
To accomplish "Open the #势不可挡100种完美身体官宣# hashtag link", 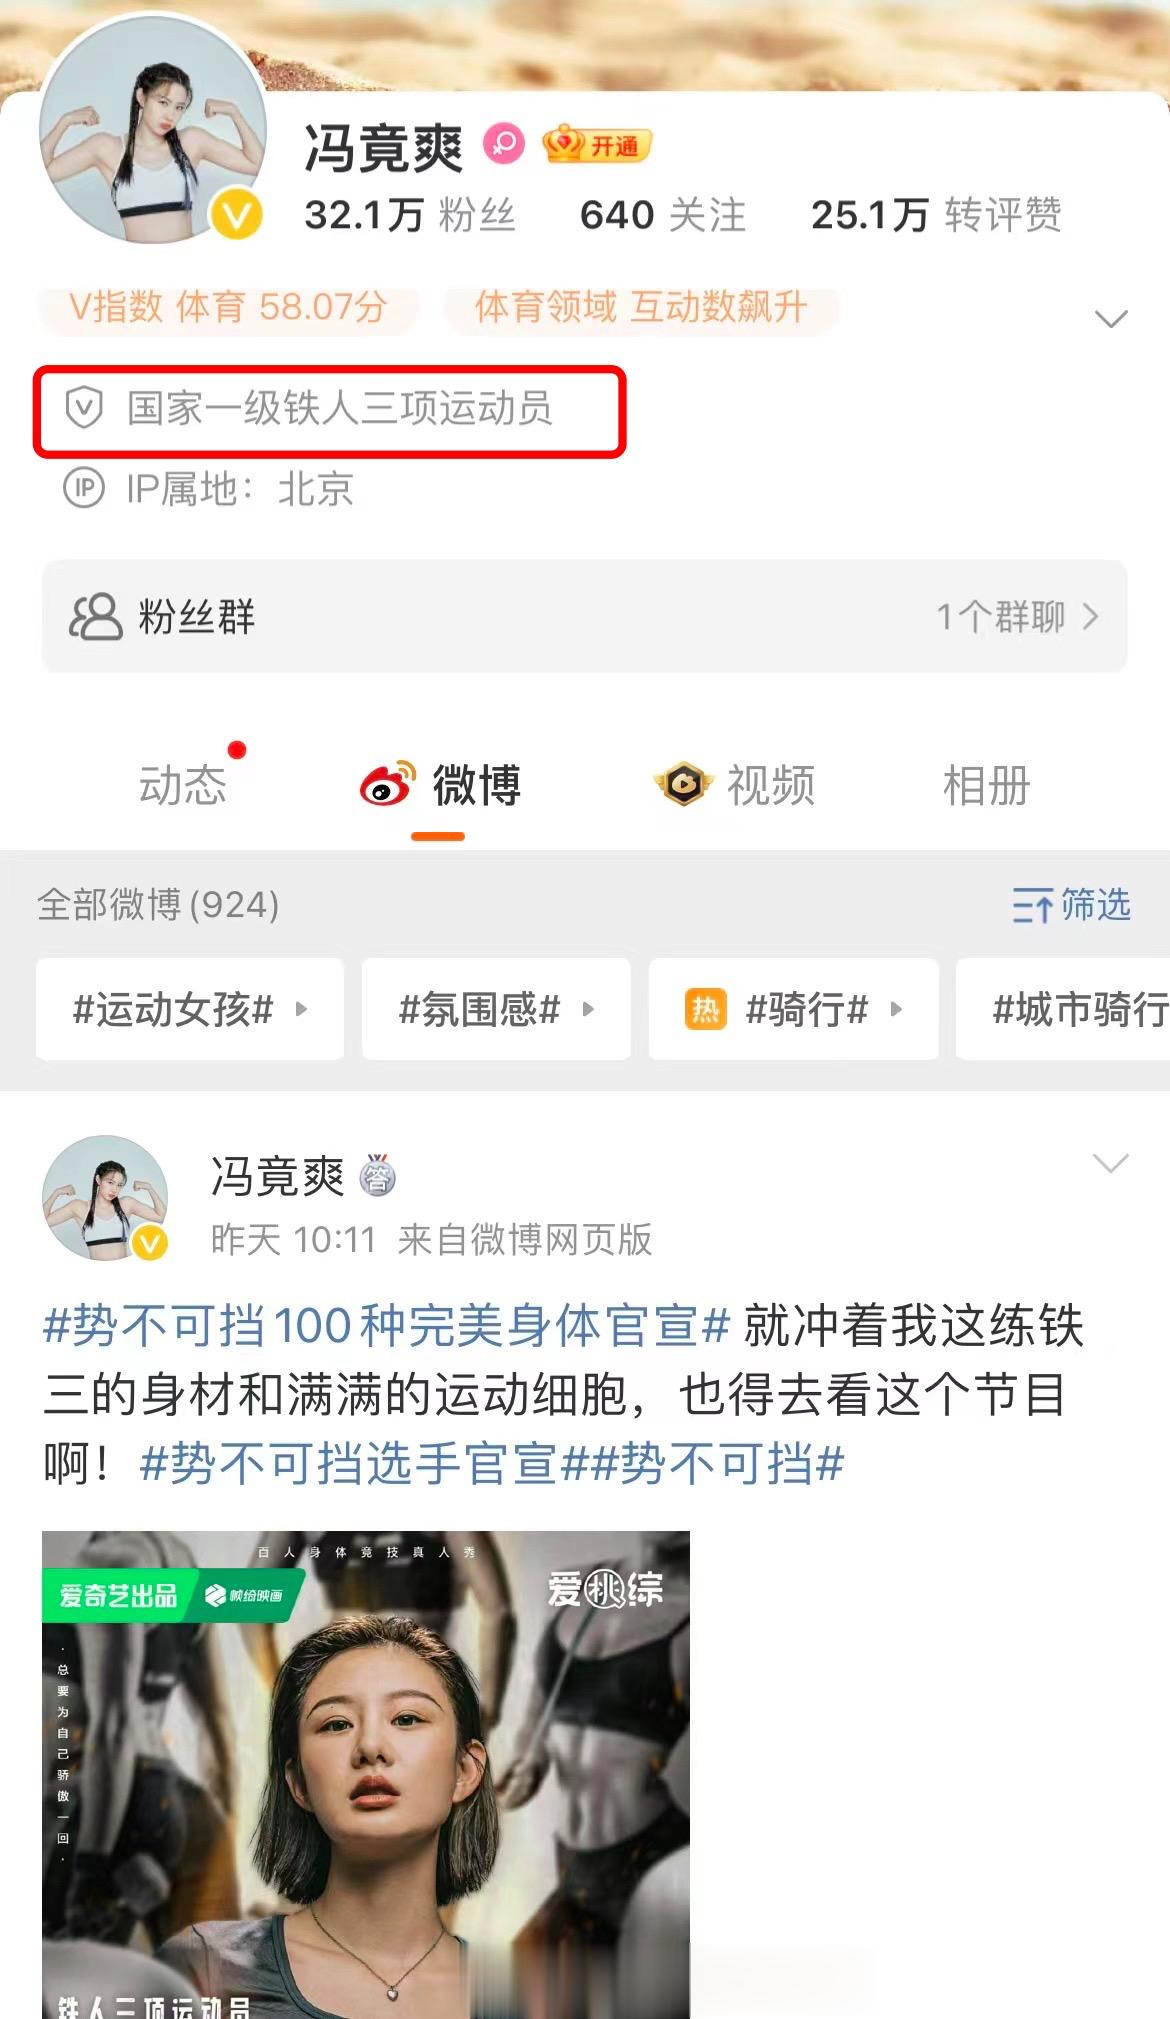I will (387, 1325).
